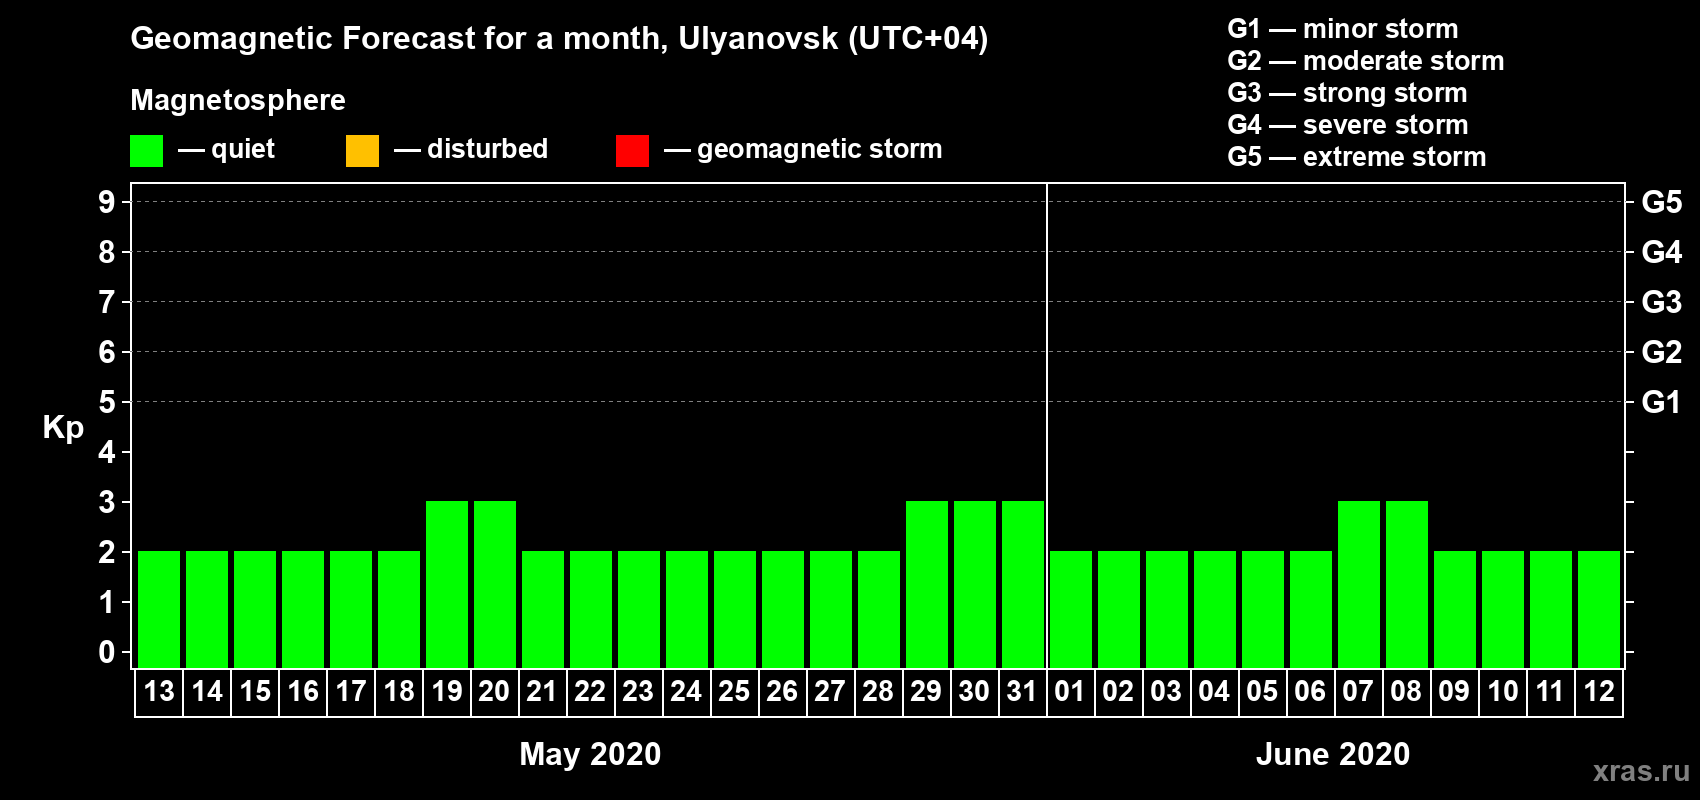Click the May 25 bar
The image size is (1700, 800).
coord(735,609)
